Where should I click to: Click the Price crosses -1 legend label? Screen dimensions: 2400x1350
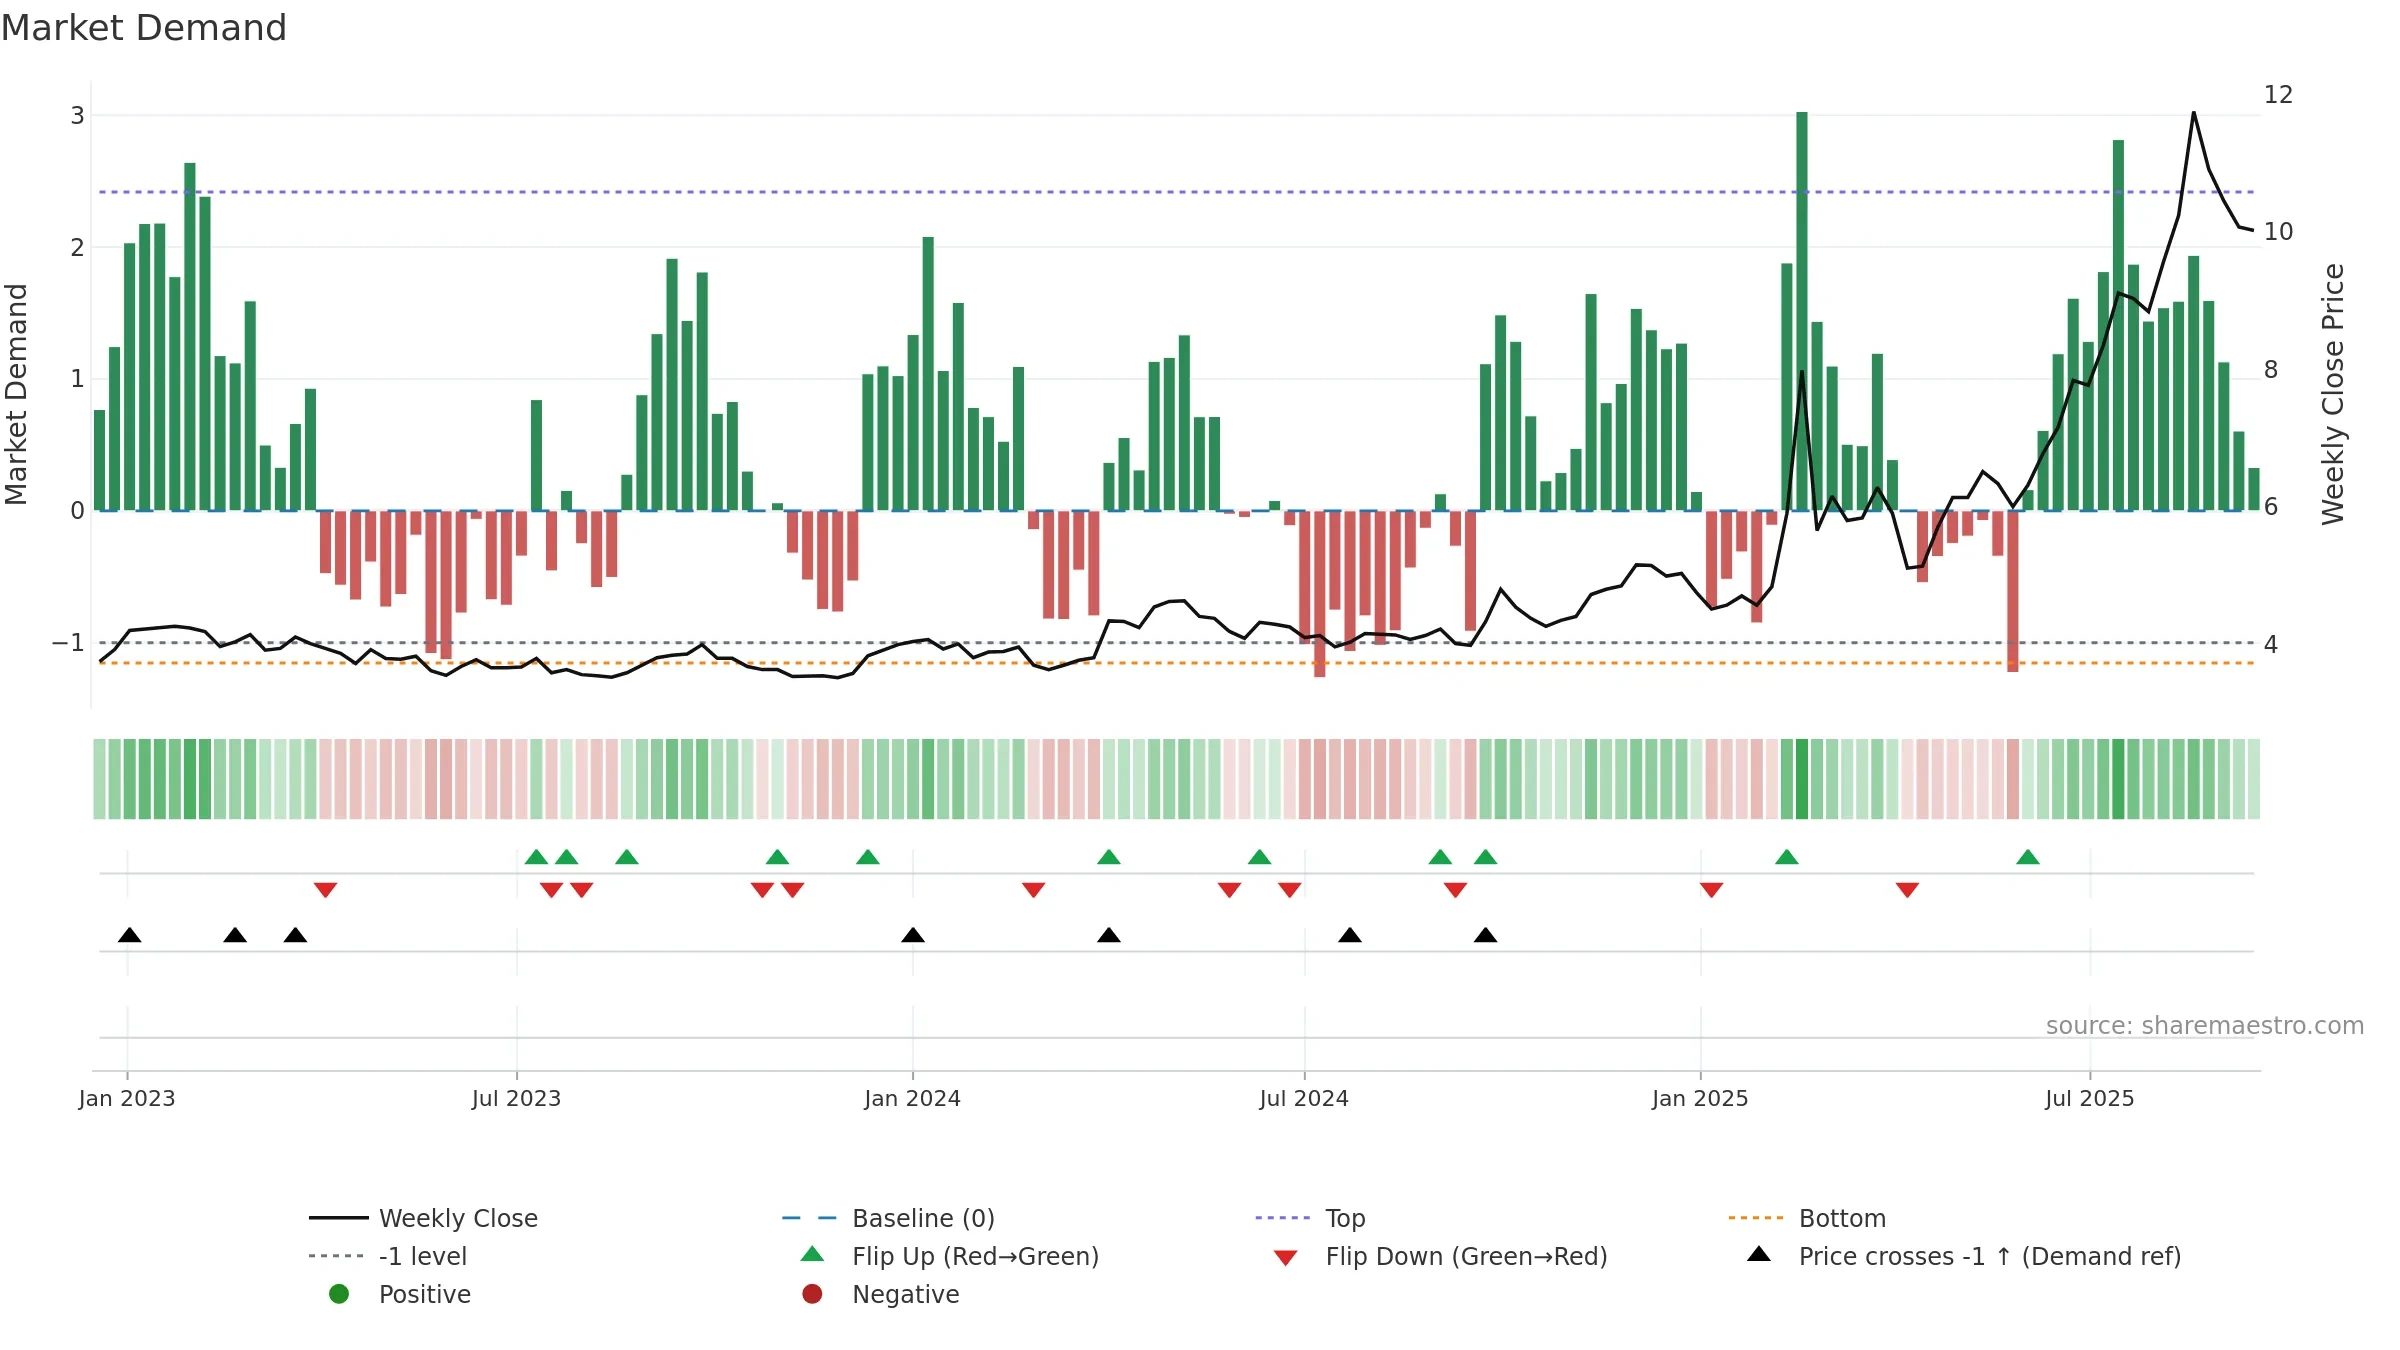[1990, 1256]
